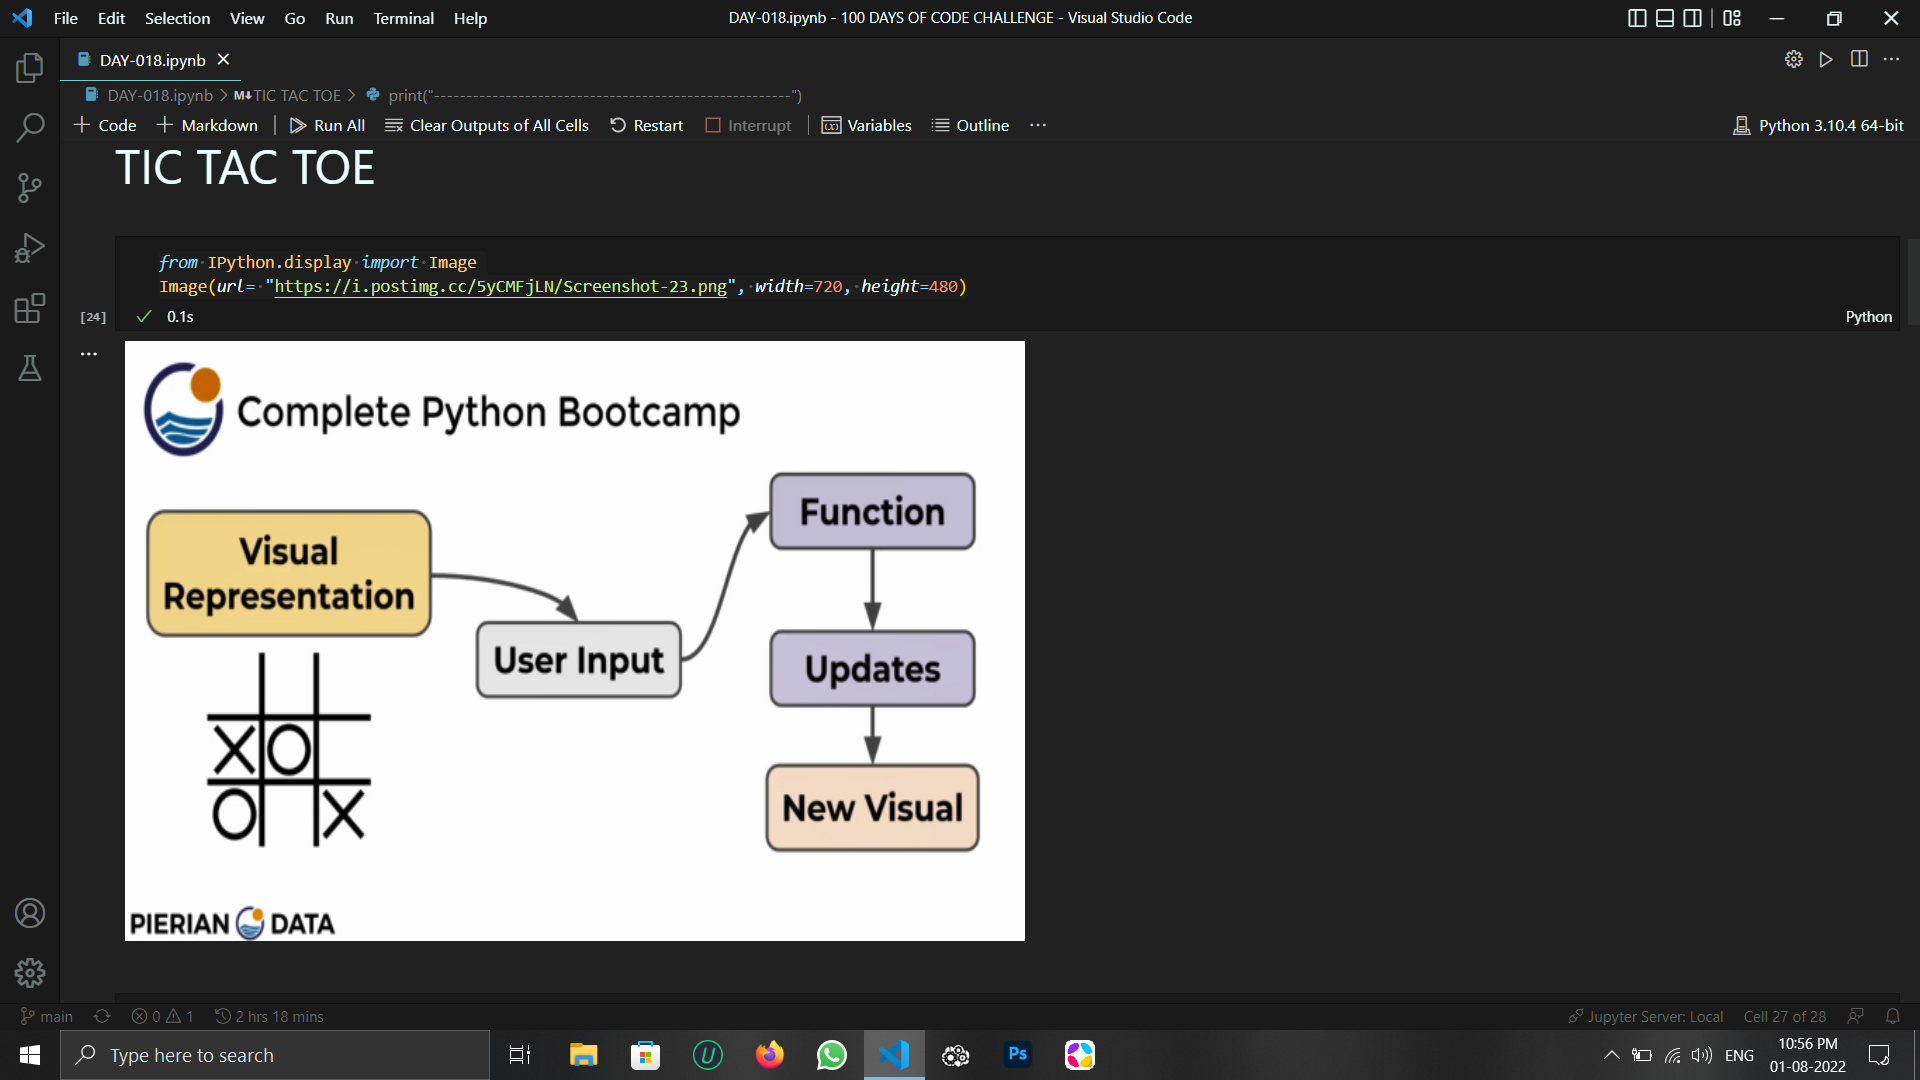Launch Photoshop from the taskbar
This screenshot has width=1920, height=1080.
[1017, 1055]
